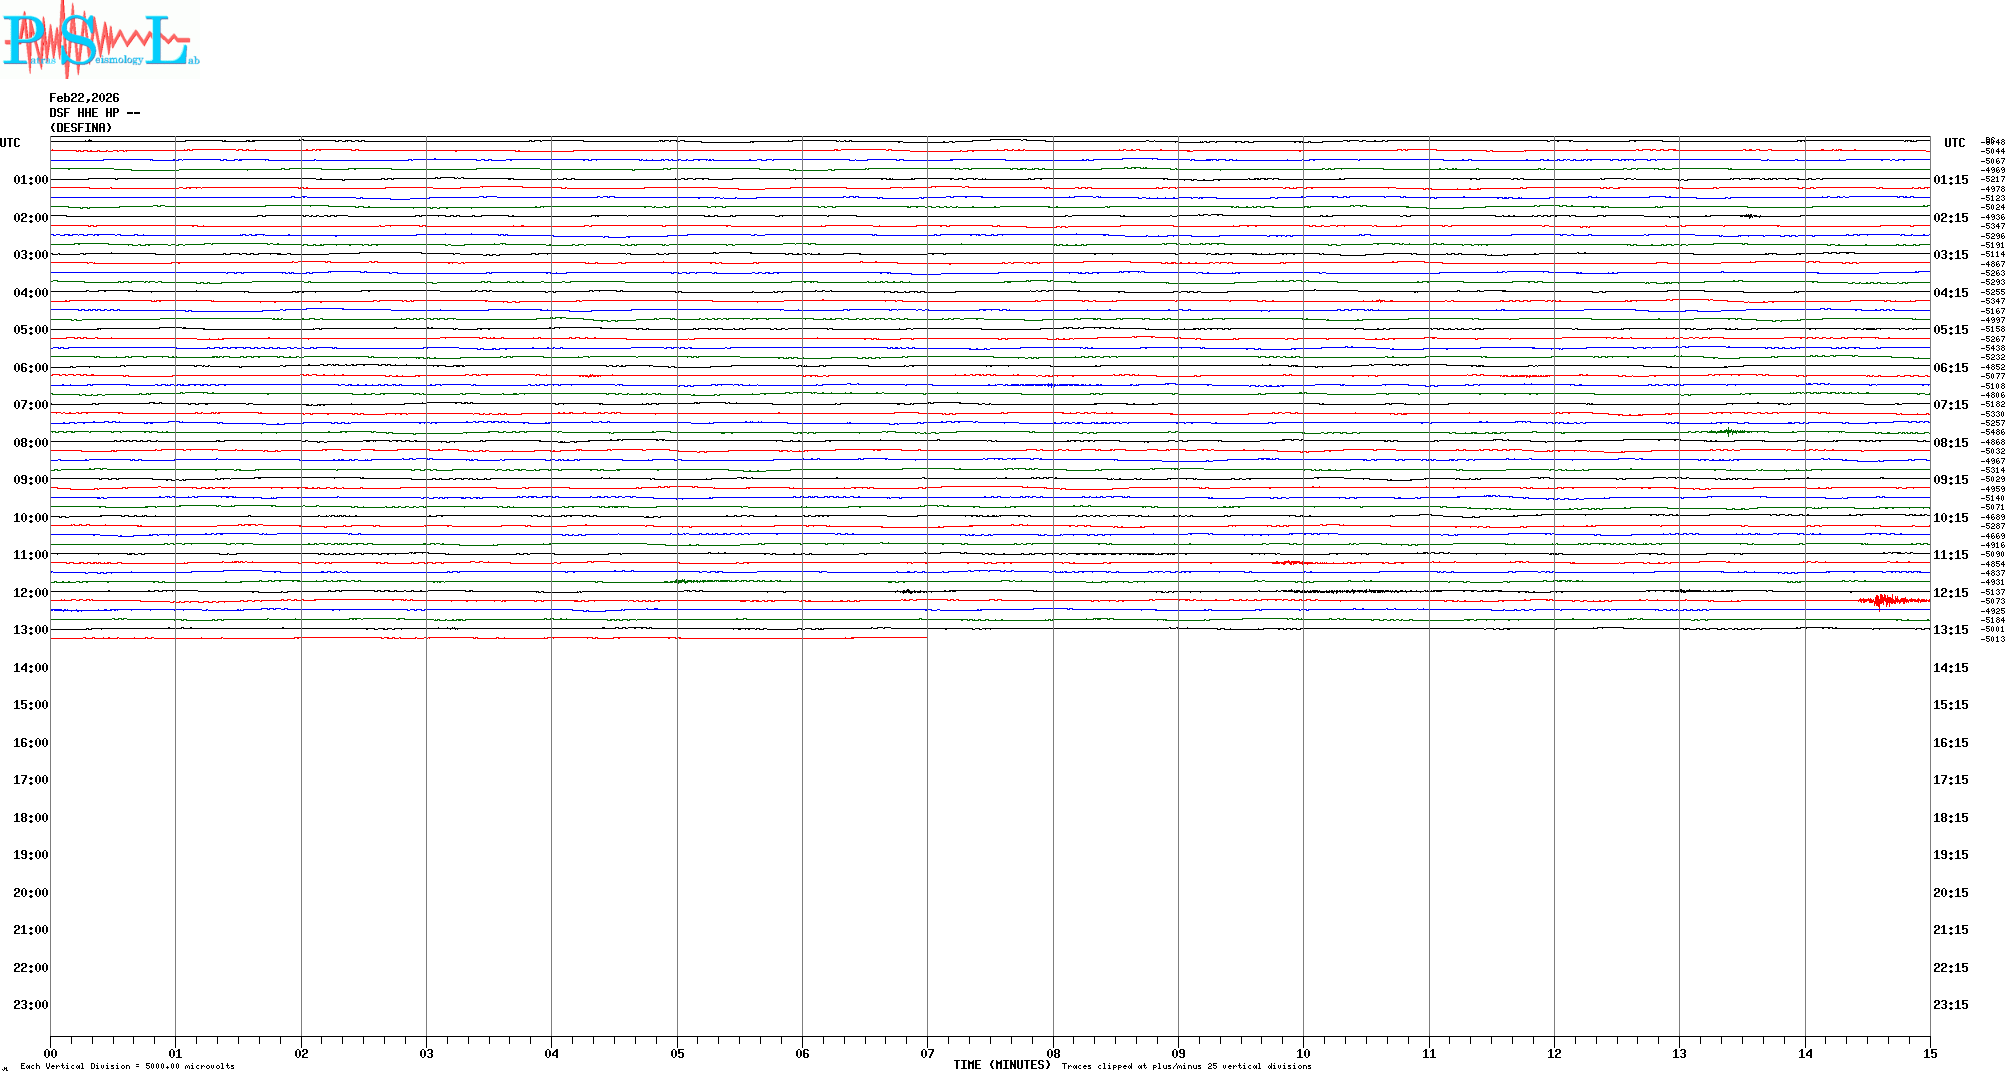Select the 23:15 label on right axis
2010x1080 pixels.
point(1950,1005)
